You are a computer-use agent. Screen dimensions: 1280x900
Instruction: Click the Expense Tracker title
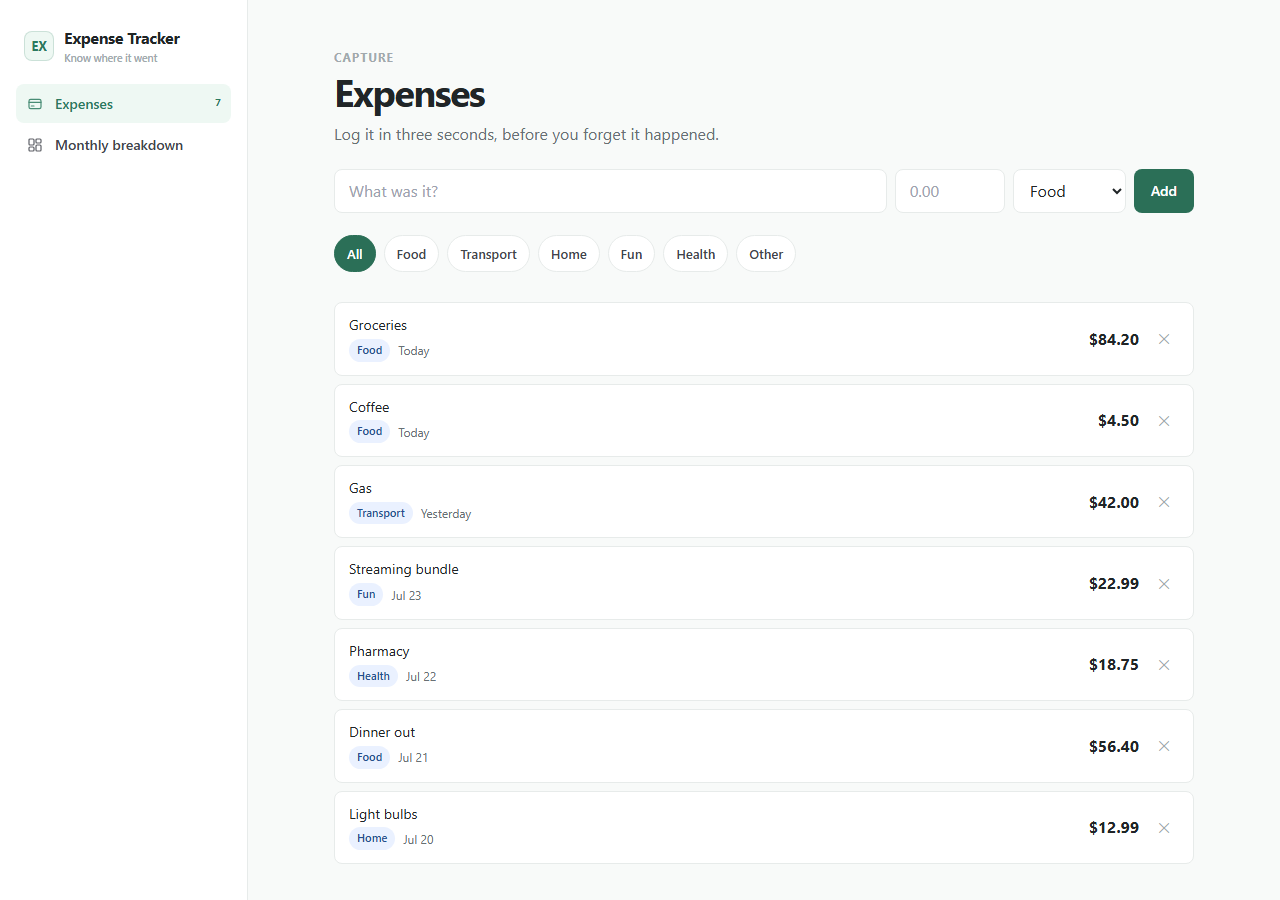[x=122, y=39]
